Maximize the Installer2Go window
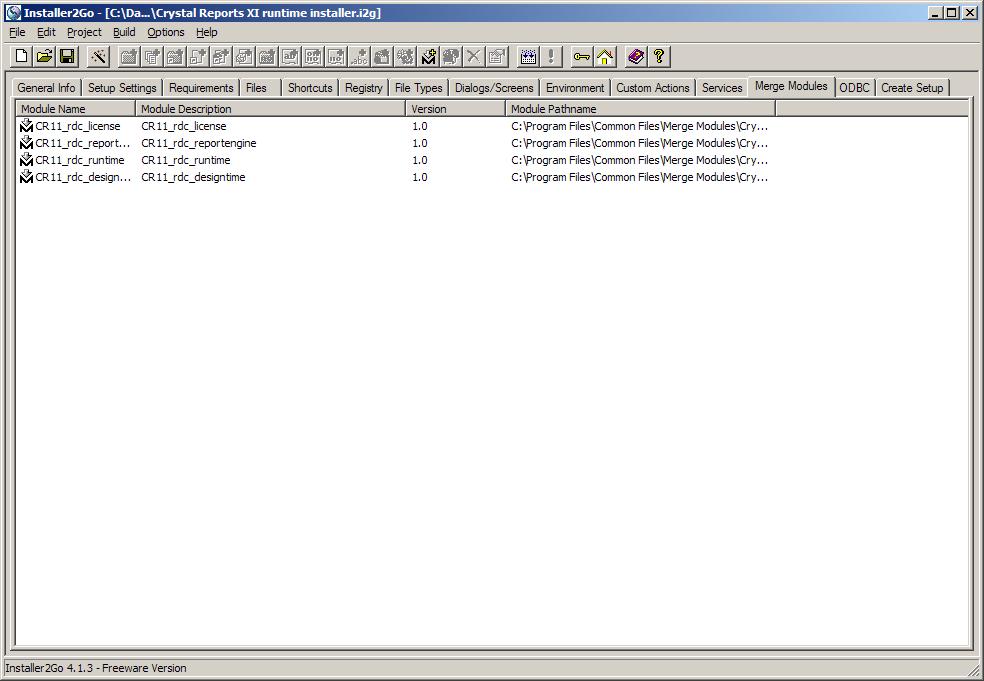This screenshot has height=681, width=984. coord(952,13)
